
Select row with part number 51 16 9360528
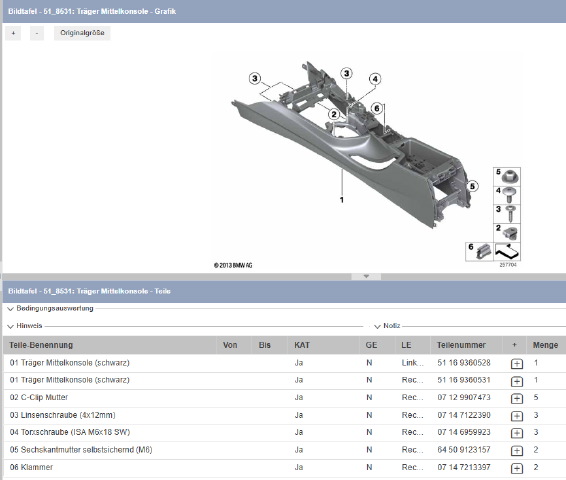(x=284, y=363)
